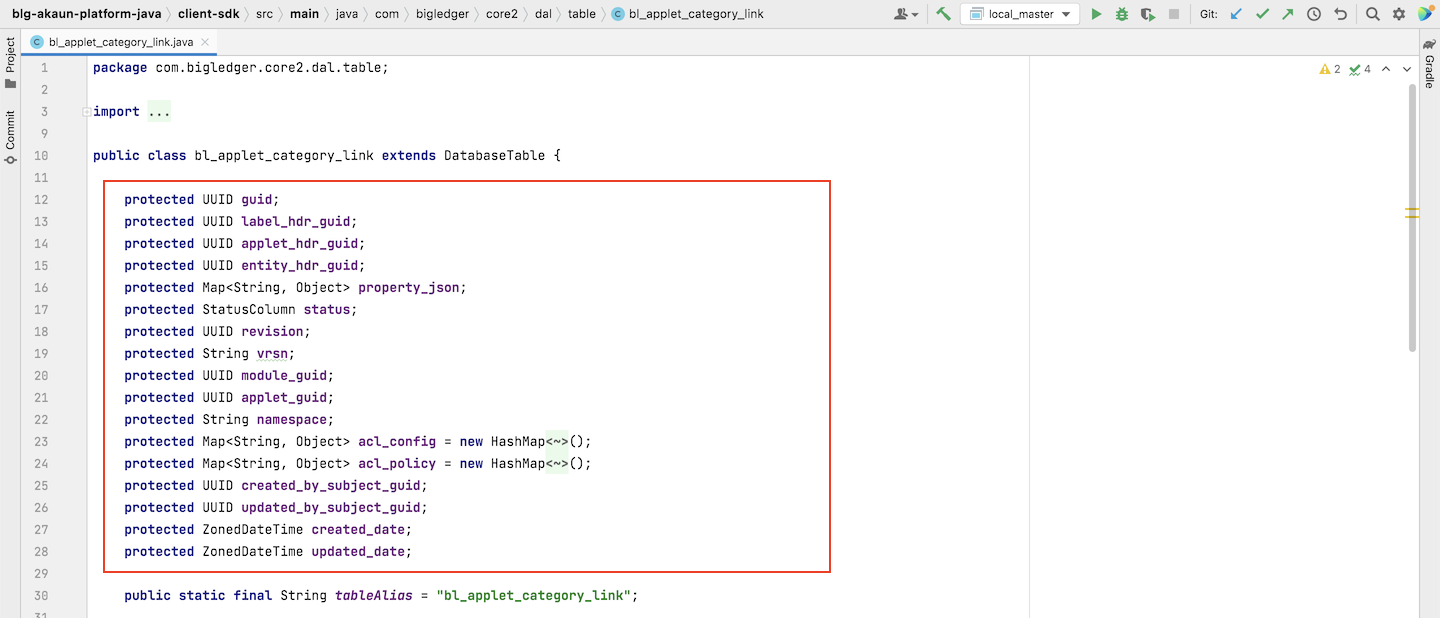
Task: Rollback changes with undo arrow
Action: pos(1340,14)
